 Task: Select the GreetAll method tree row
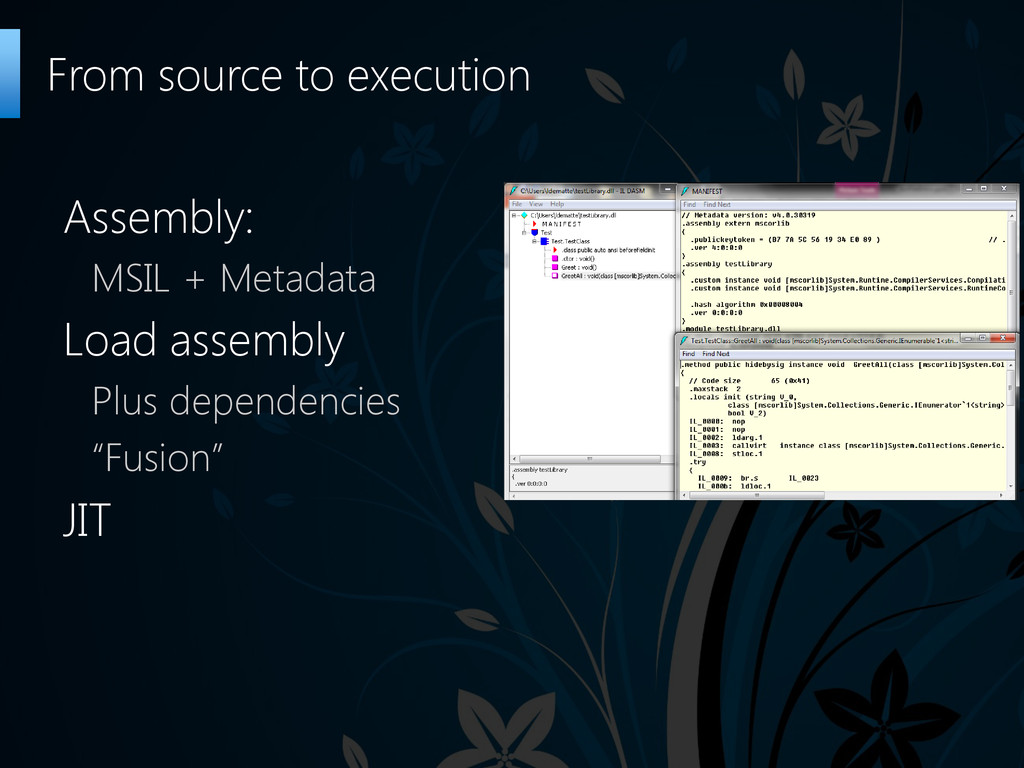[618, 276]
